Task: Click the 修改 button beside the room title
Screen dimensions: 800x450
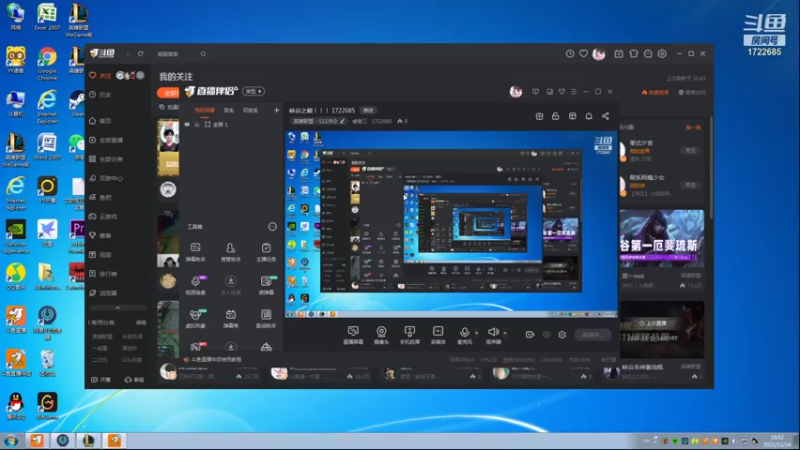Action: 368,110
